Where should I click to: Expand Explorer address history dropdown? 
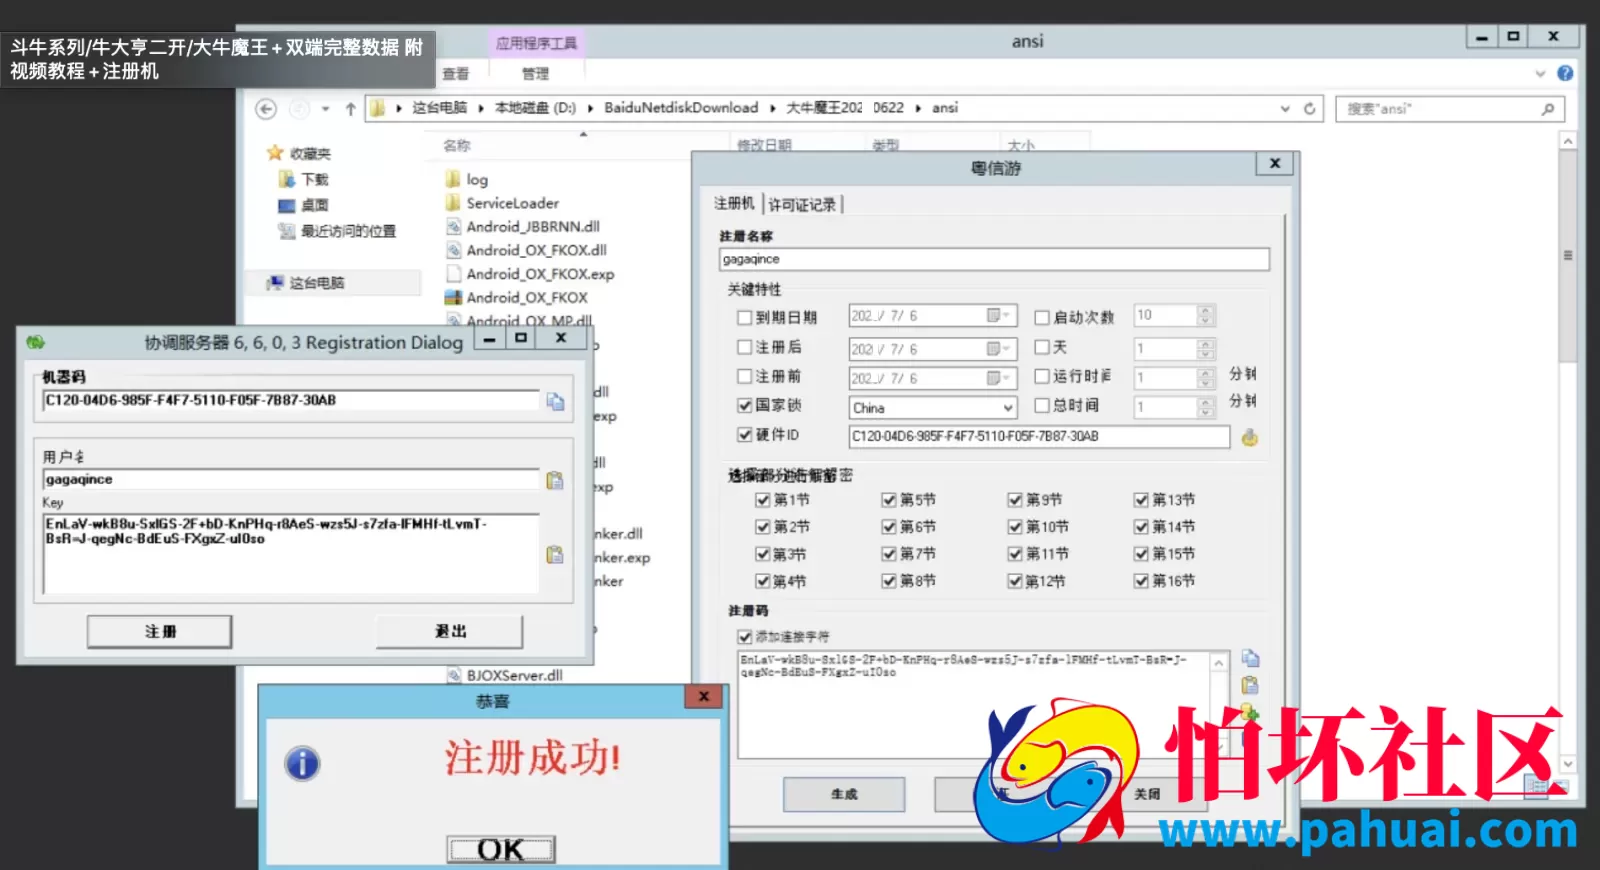click(1285, 109)
